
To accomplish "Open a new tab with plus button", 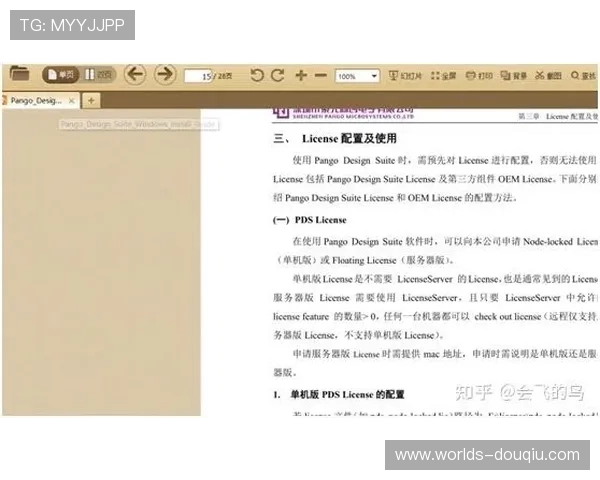I will pos(91,101).
